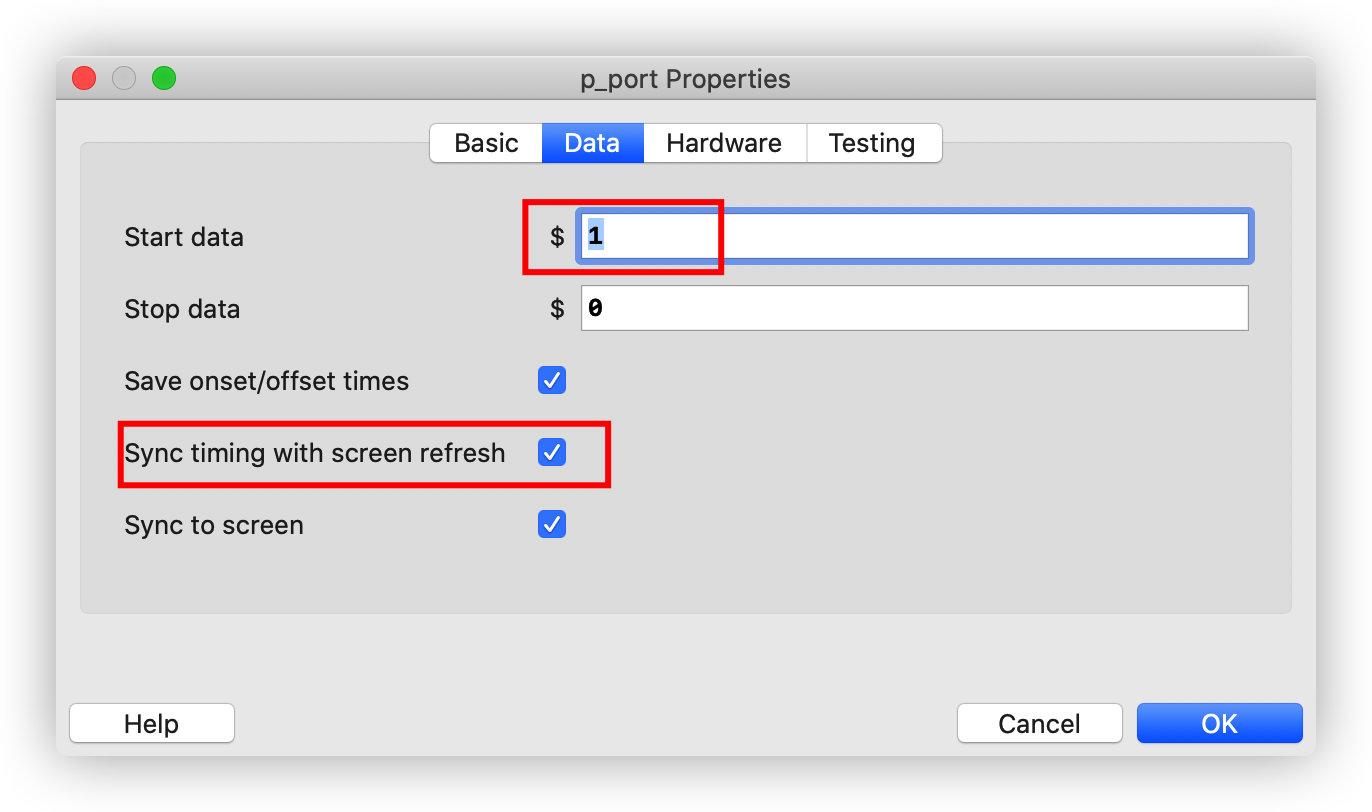Open the Hardware tab
Screen dimensions: 1372x812
[x=724, y=143]
